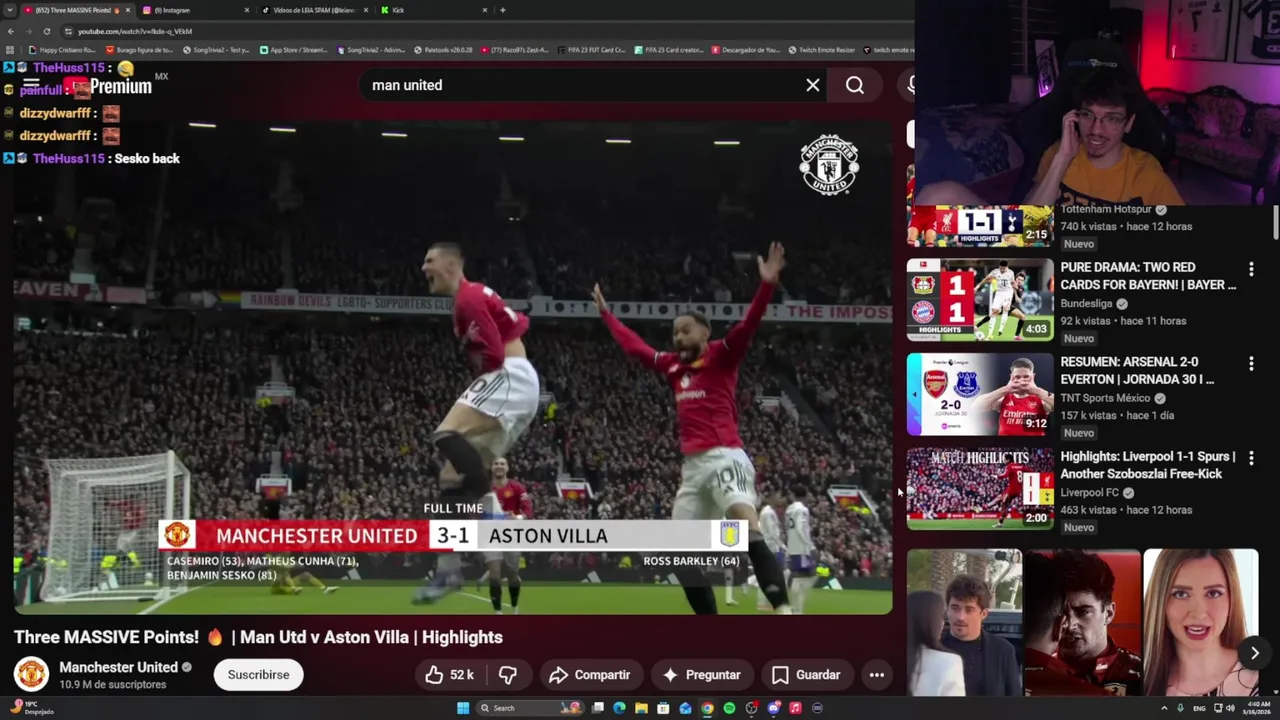Like the video with thumbs up
Viewport: 1280px width, 720px height.
pos(449,675)
